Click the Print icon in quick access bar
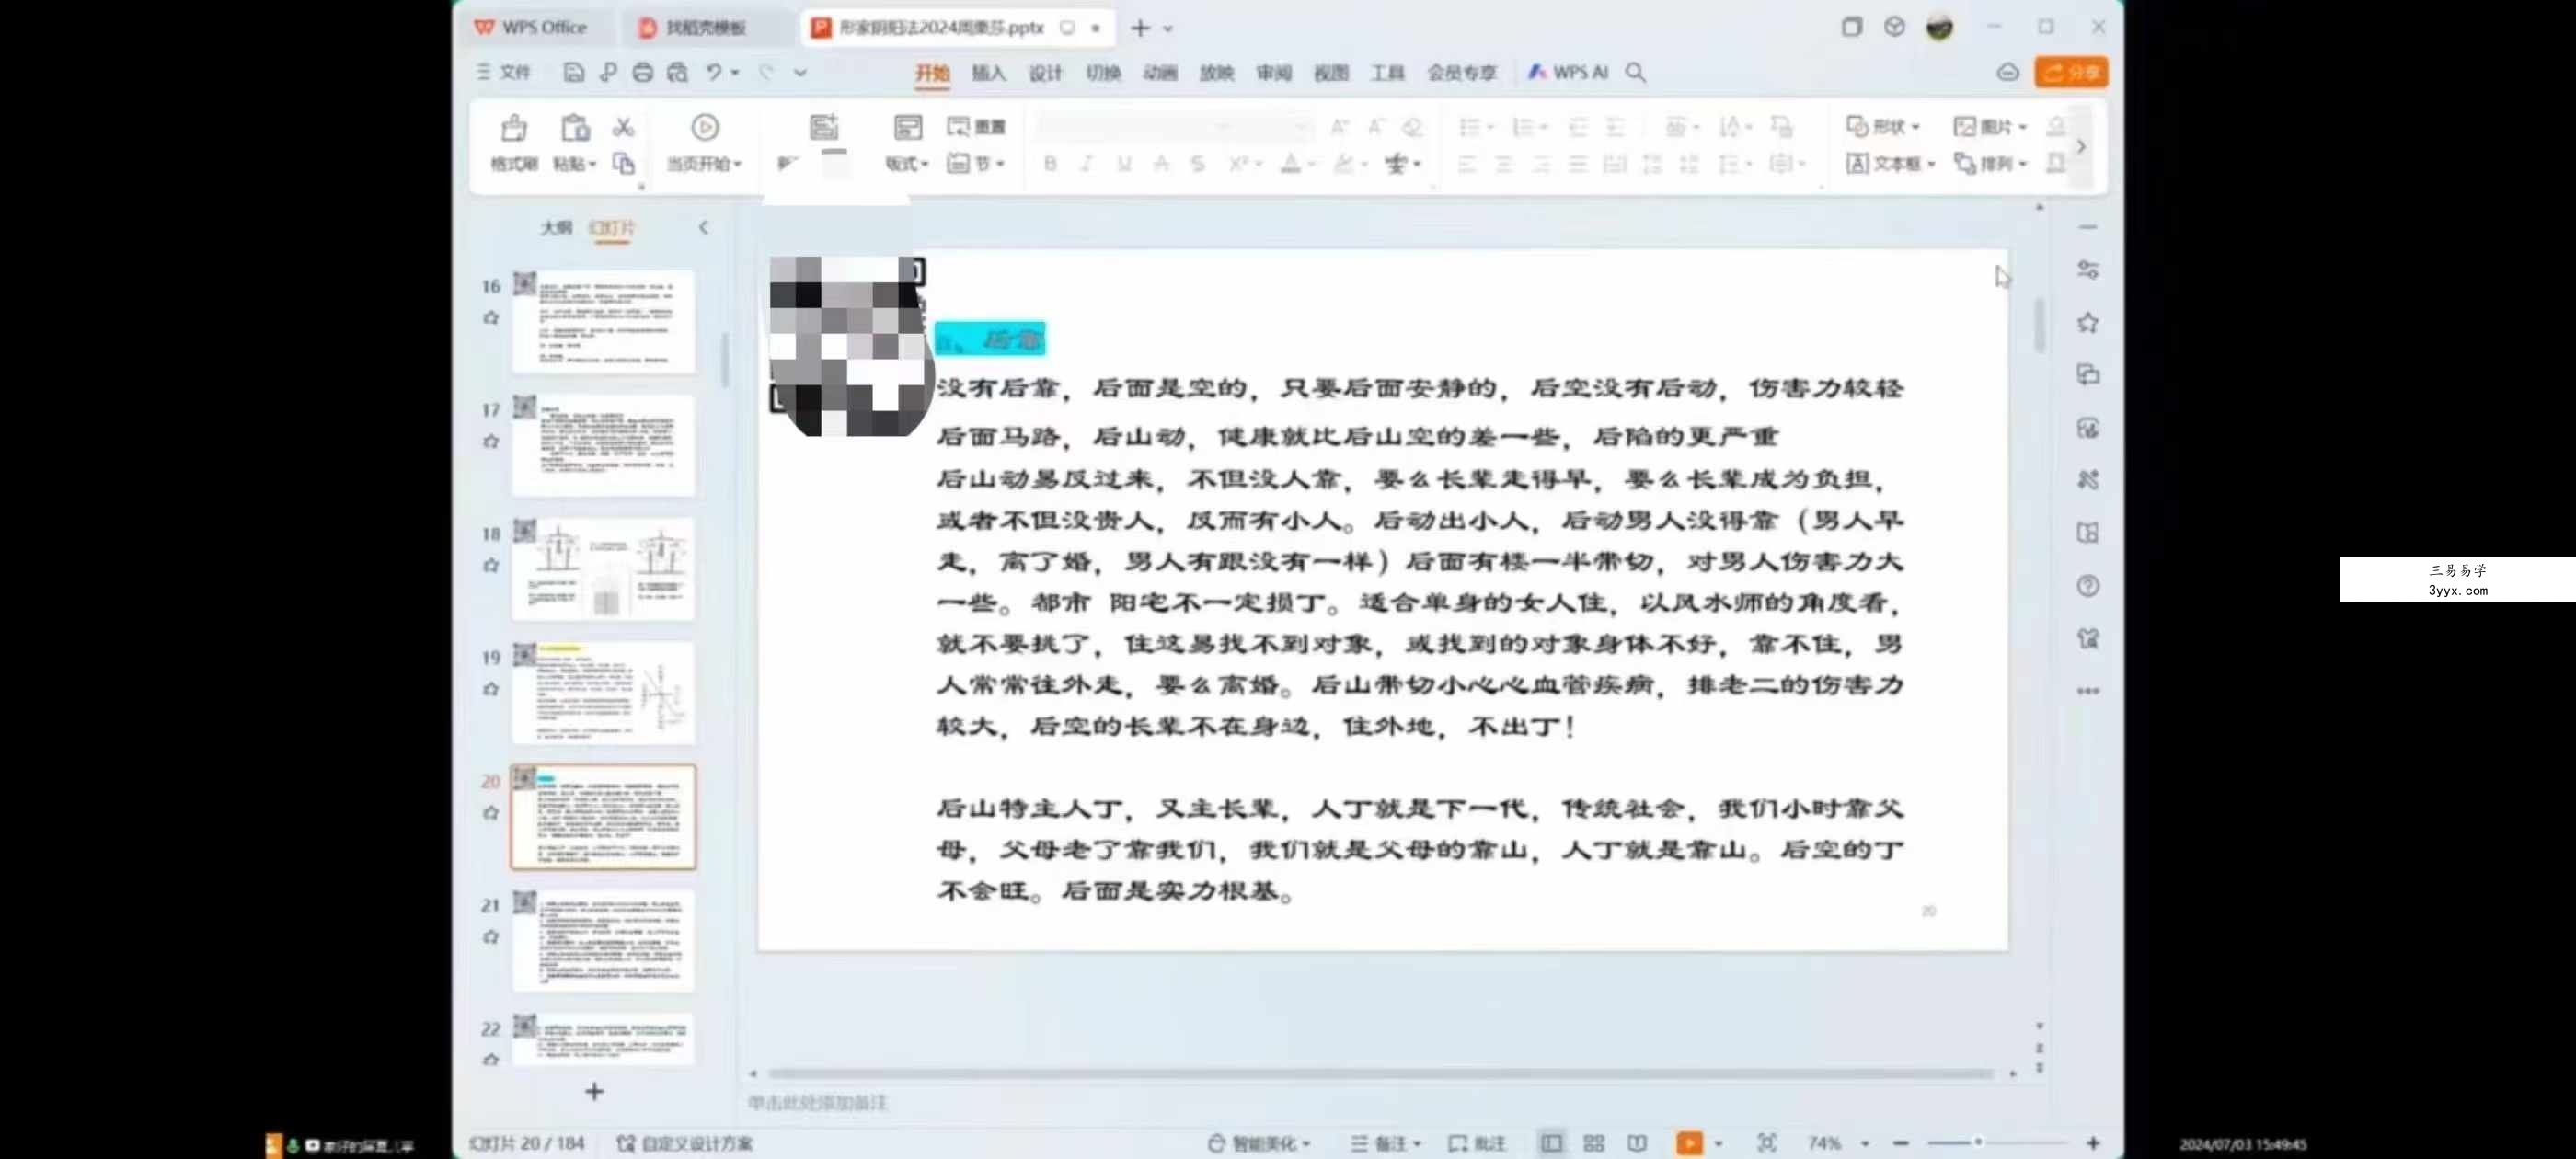Image resolution: width=2576 pixels, height=1159 pixels. [x=643, y=72]
